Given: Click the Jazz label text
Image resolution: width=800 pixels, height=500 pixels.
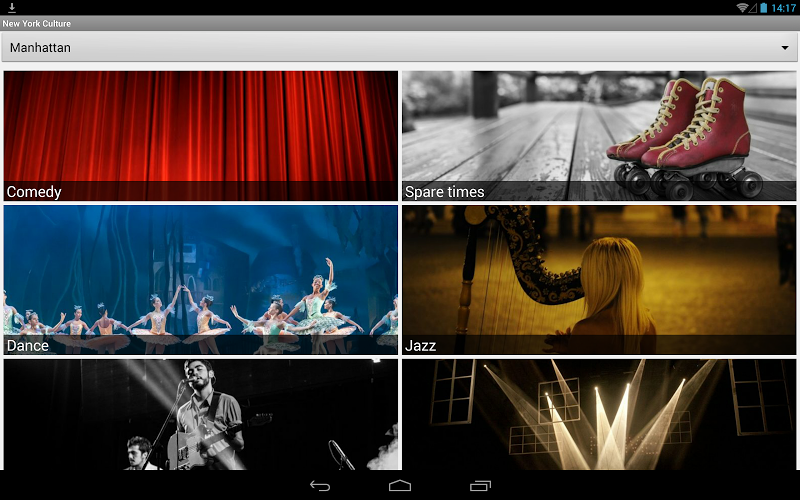Looking at the screenshot, I should 420,345.
